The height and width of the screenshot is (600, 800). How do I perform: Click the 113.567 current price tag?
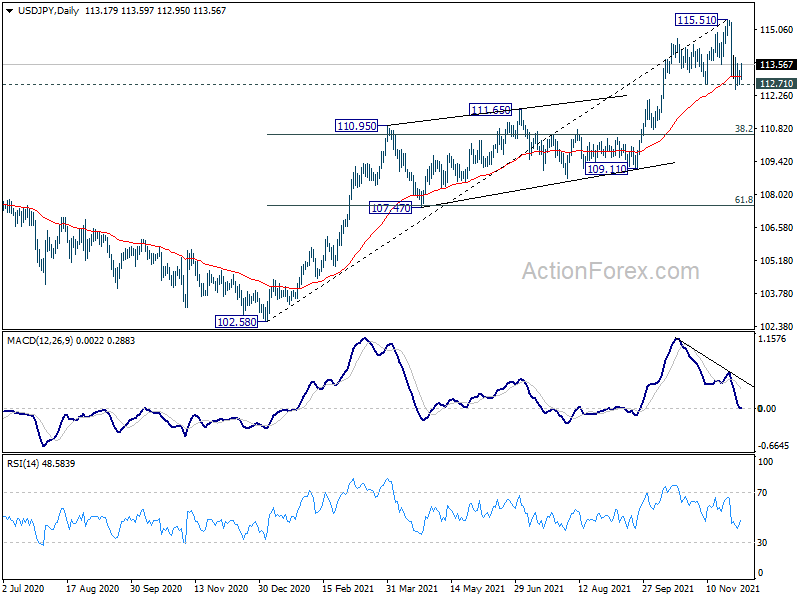(x=777, y=64)
